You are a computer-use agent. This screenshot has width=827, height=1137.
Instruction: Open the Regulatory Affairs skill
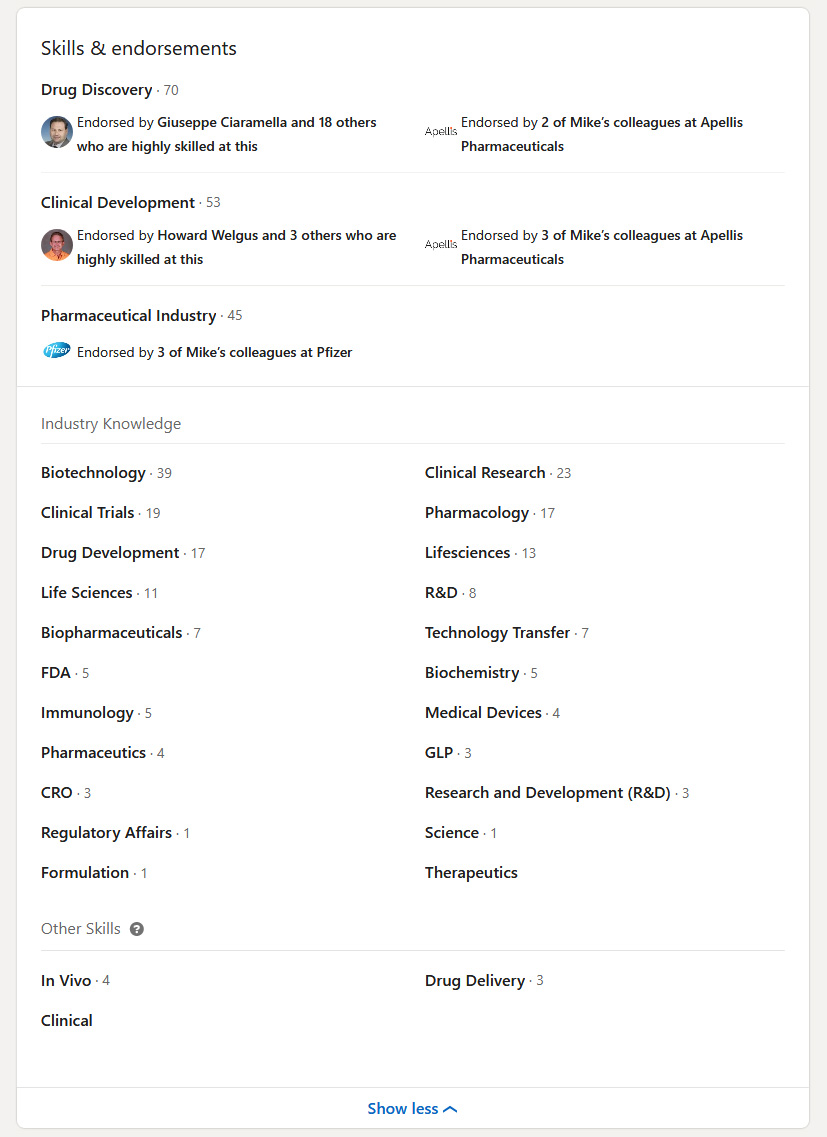(x=106, y=832)
